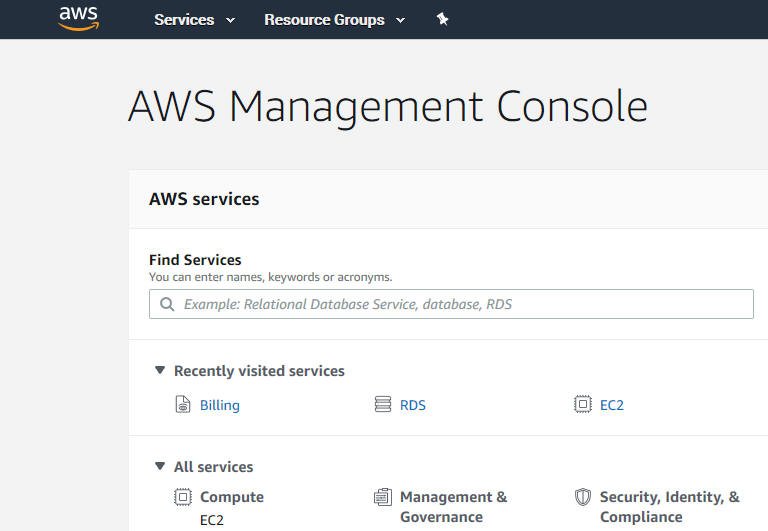The height and width of the screenshot is (531, 768).
Task: Click the Find Services label
Action: [195, 260]
